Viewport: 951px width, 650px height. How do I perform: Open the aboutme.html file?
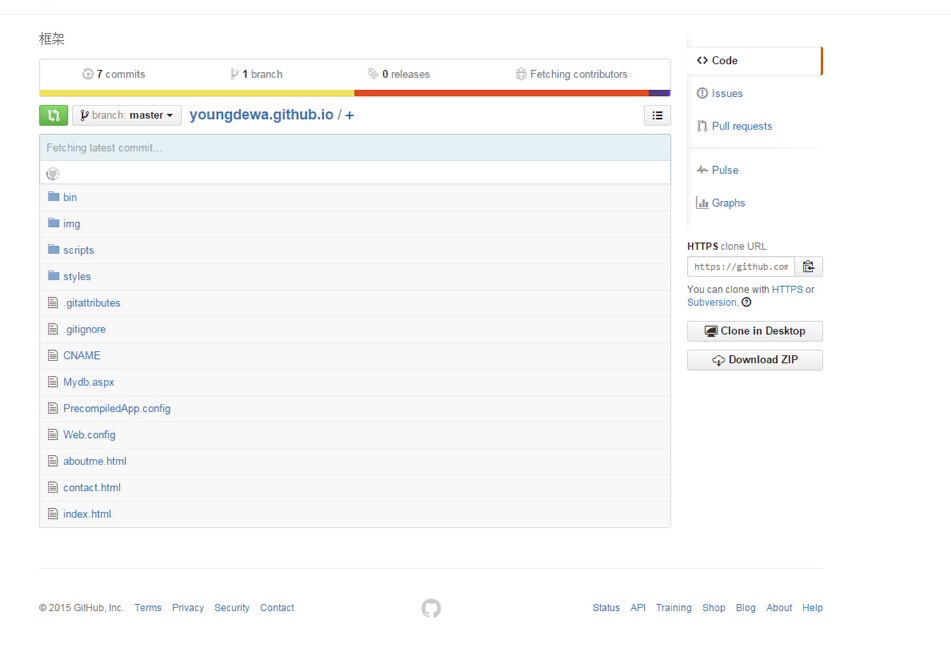[95, 461]
